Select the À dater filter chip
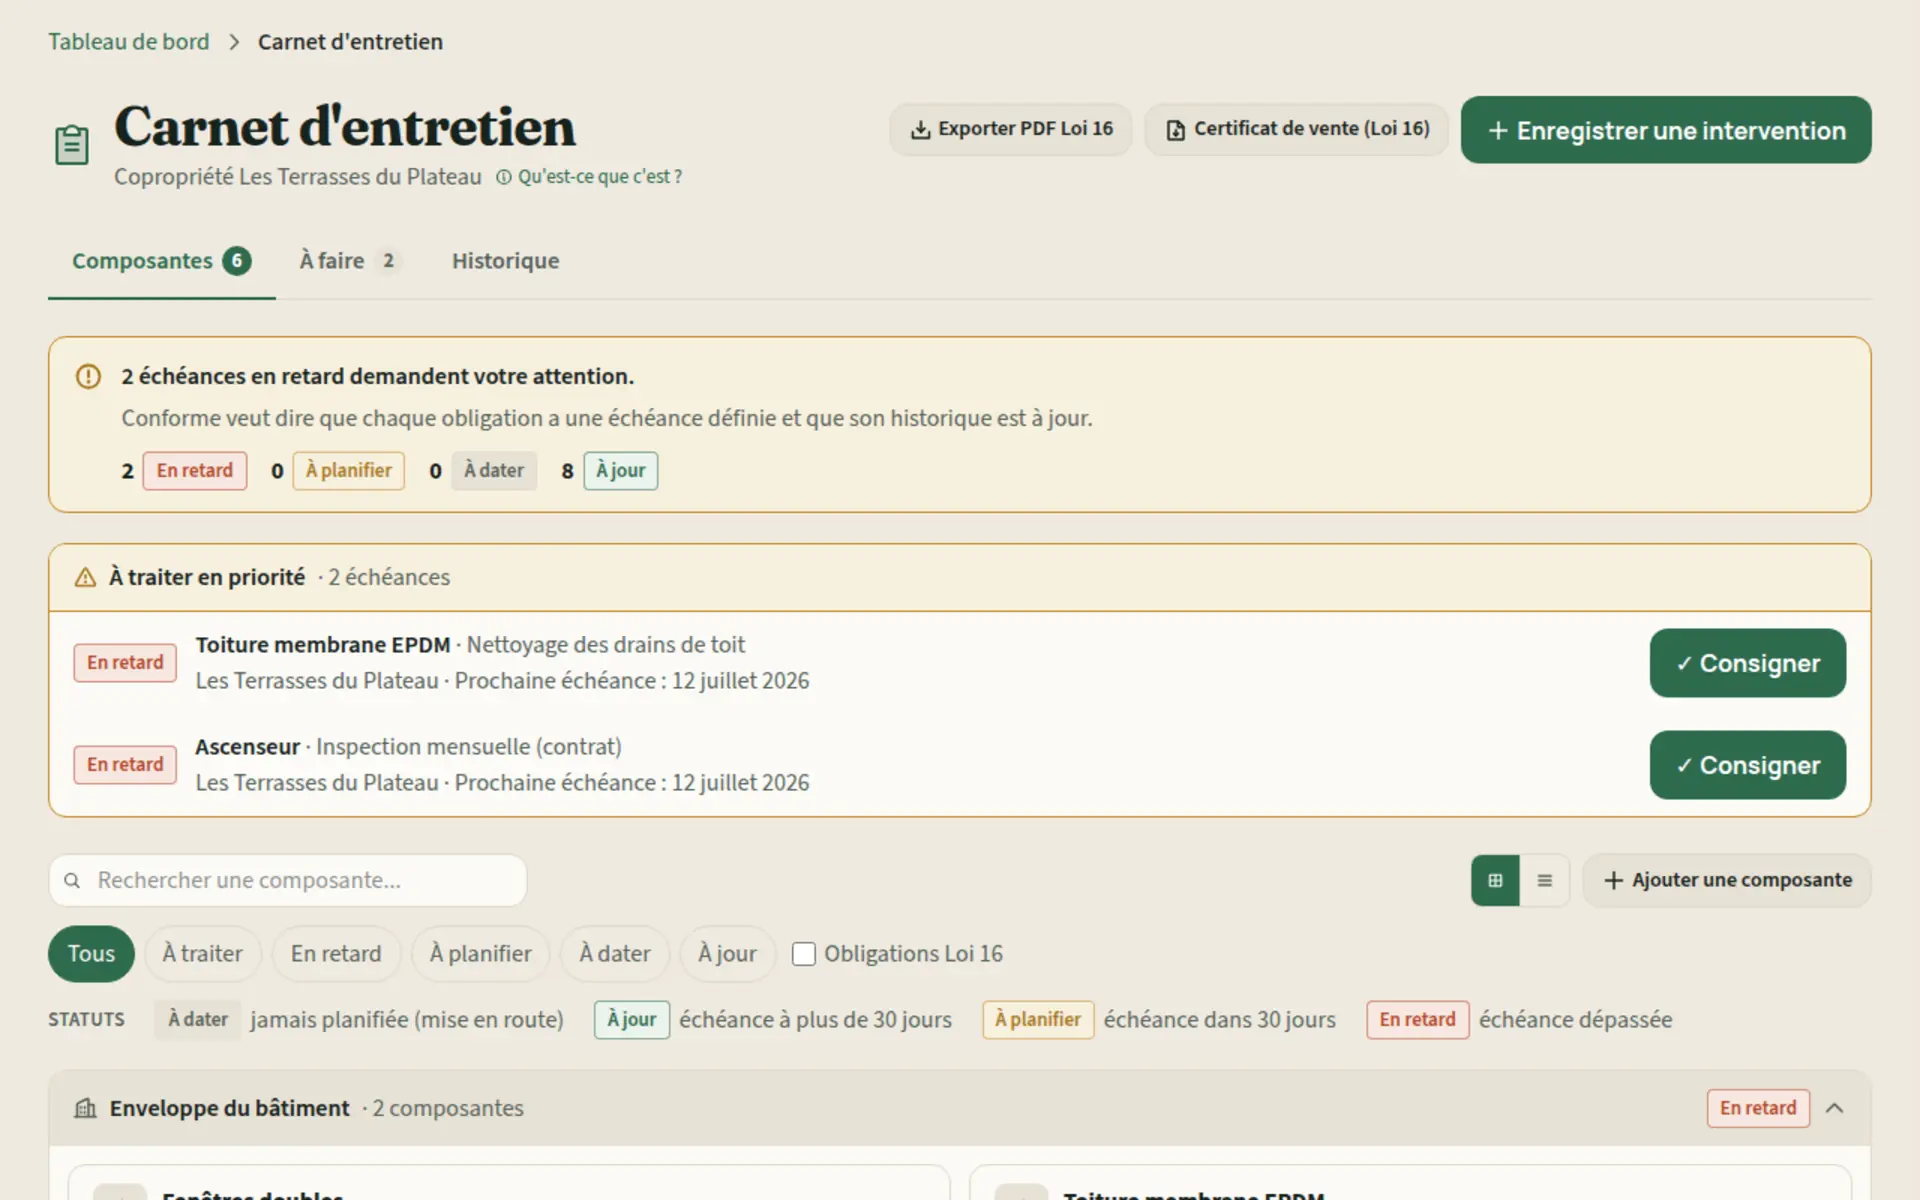 (615, 954)
